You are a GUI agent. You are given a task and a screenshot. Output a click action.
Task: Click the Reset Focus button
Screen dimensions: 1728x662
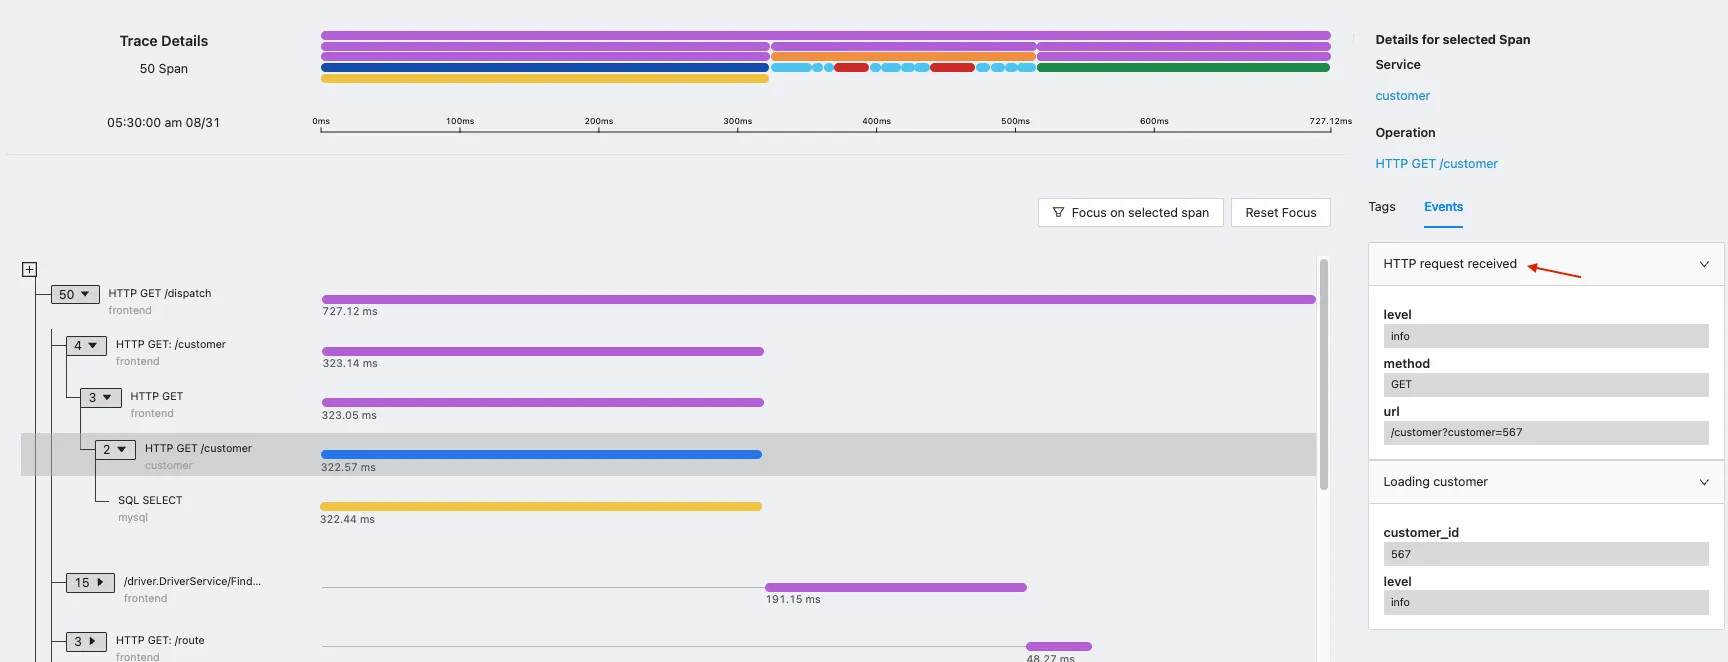1280,212
